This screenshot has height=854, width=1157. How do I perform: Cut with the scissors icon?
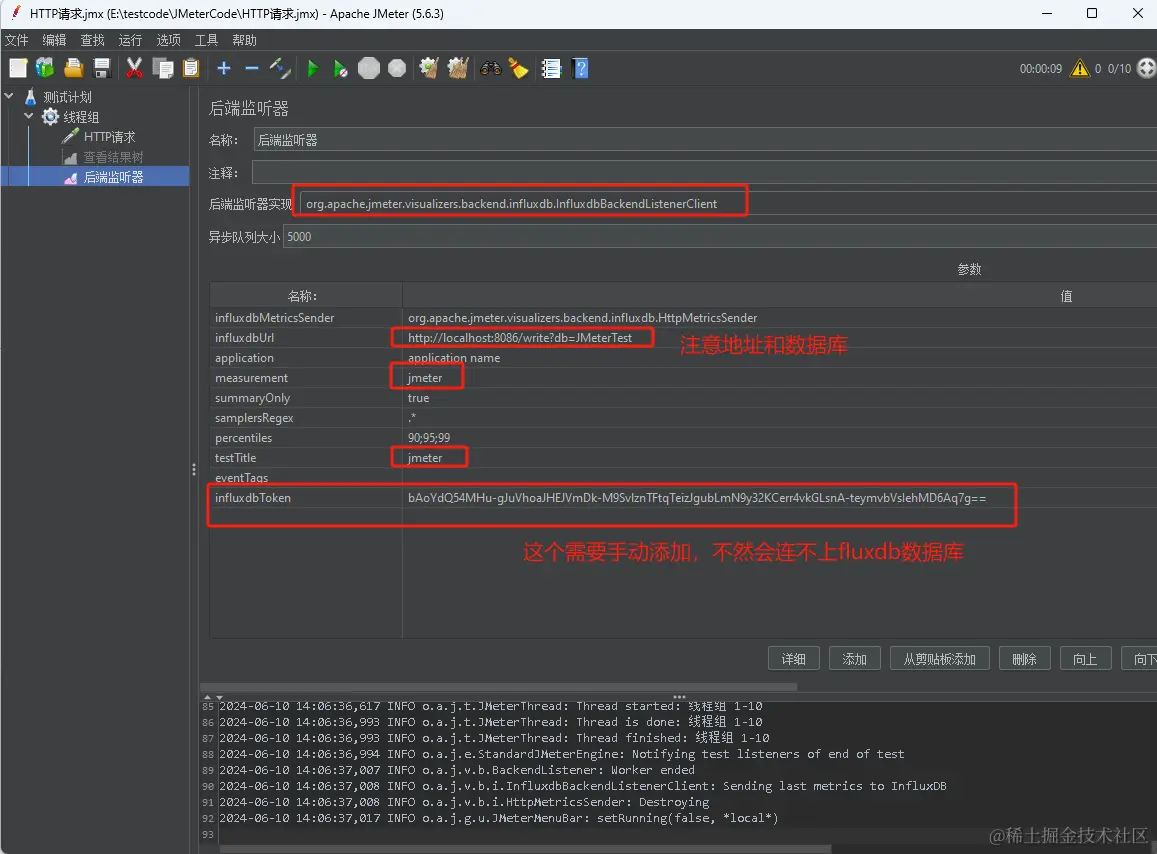134,69
